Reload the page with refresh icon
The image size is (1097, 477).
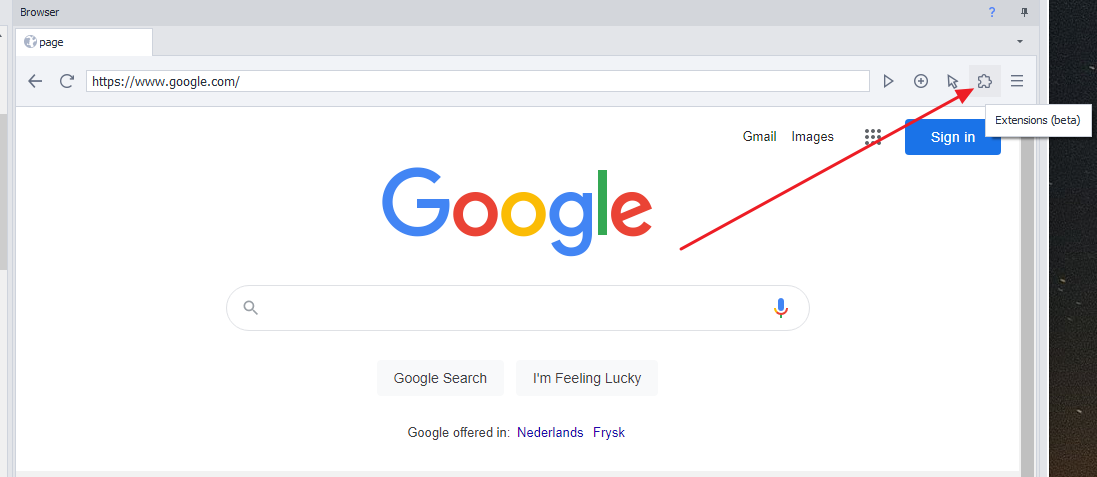point(67,81)
